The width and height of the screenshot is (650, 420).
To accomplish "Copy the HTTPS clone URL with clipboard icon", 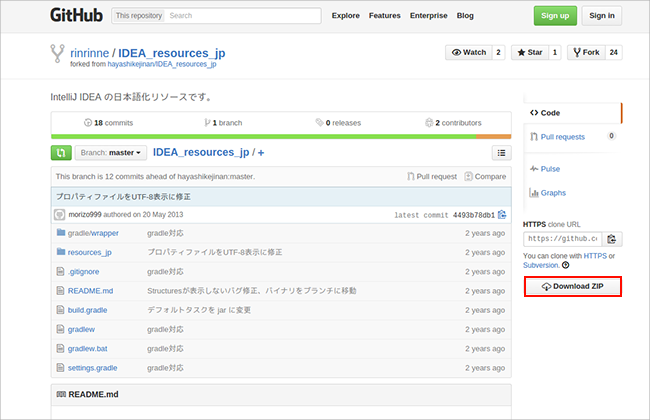I will point(611,239).
